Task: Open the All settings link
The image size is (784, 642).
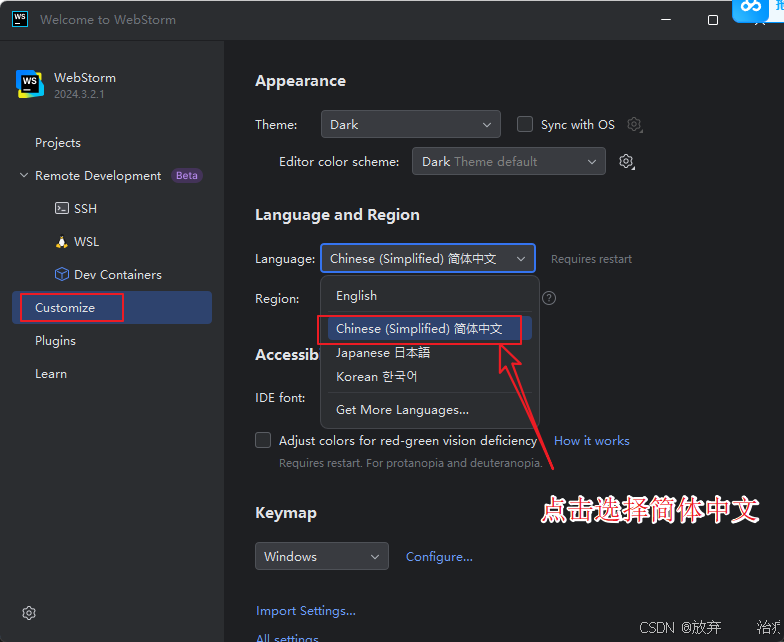Action: 287,638
